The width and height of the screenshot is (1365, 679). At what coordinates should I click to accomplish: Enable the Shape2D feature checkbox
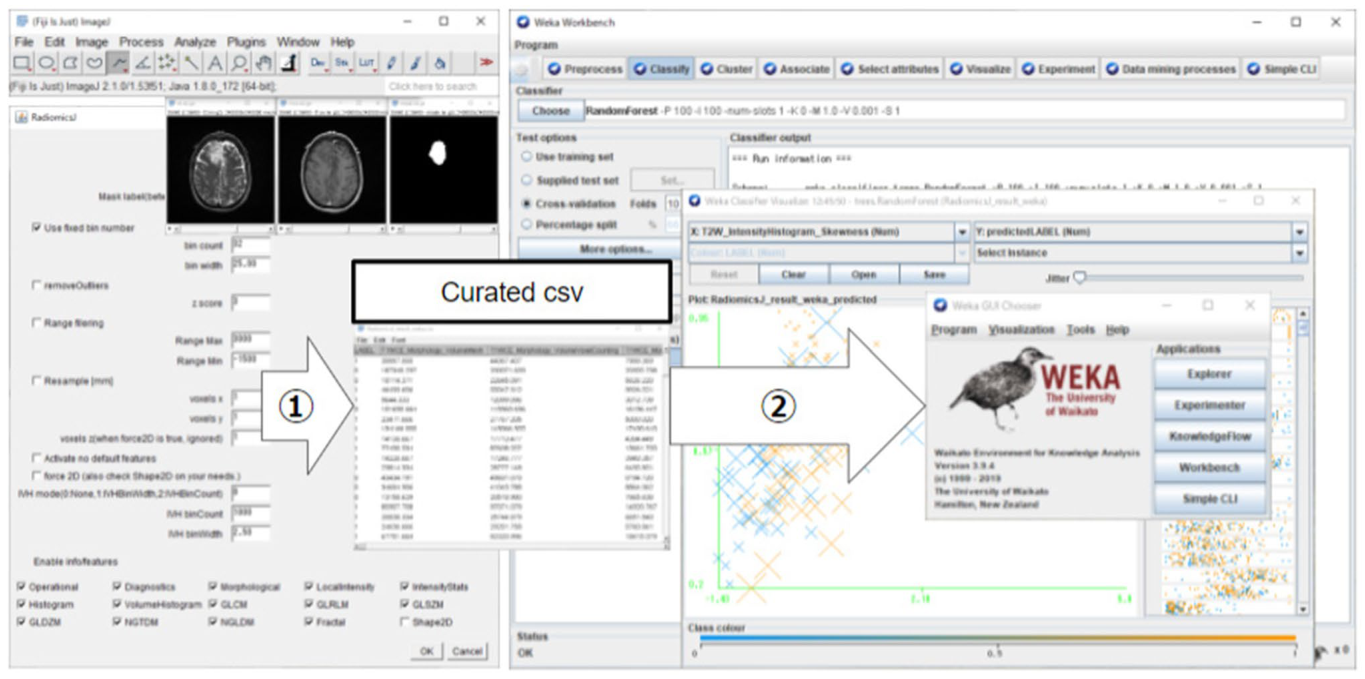(404, 622)
